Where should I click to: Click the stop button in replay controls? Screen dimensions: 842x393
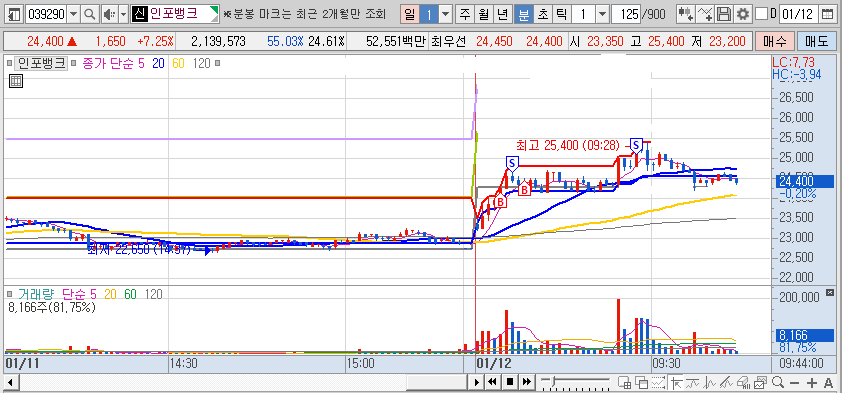[510, 382]
